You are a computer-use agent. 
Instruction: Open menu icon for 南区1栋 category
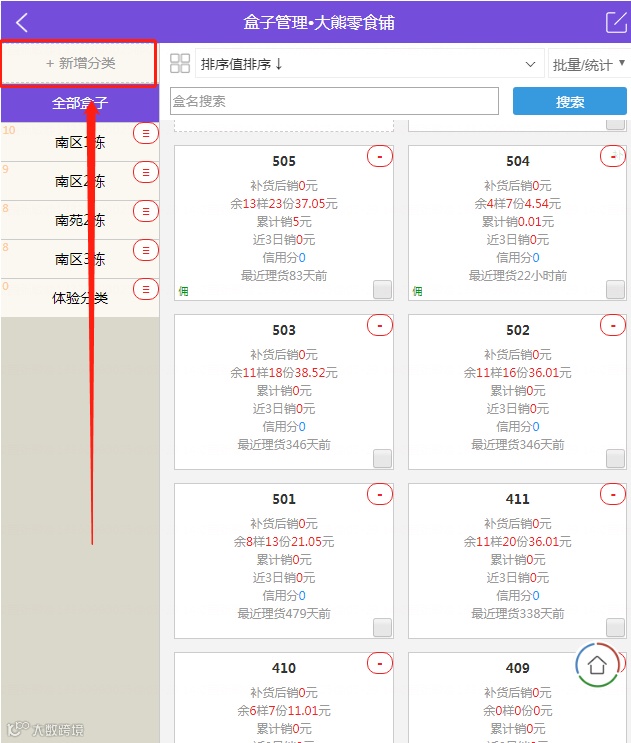[145, 134]
